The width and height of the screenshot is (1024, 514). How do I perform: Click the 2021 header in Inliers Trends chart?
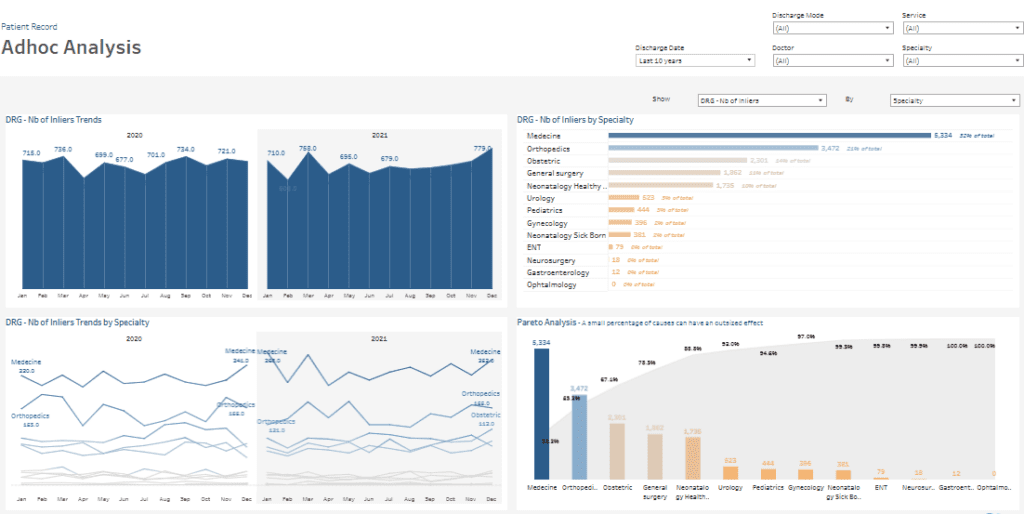[380, 135]
